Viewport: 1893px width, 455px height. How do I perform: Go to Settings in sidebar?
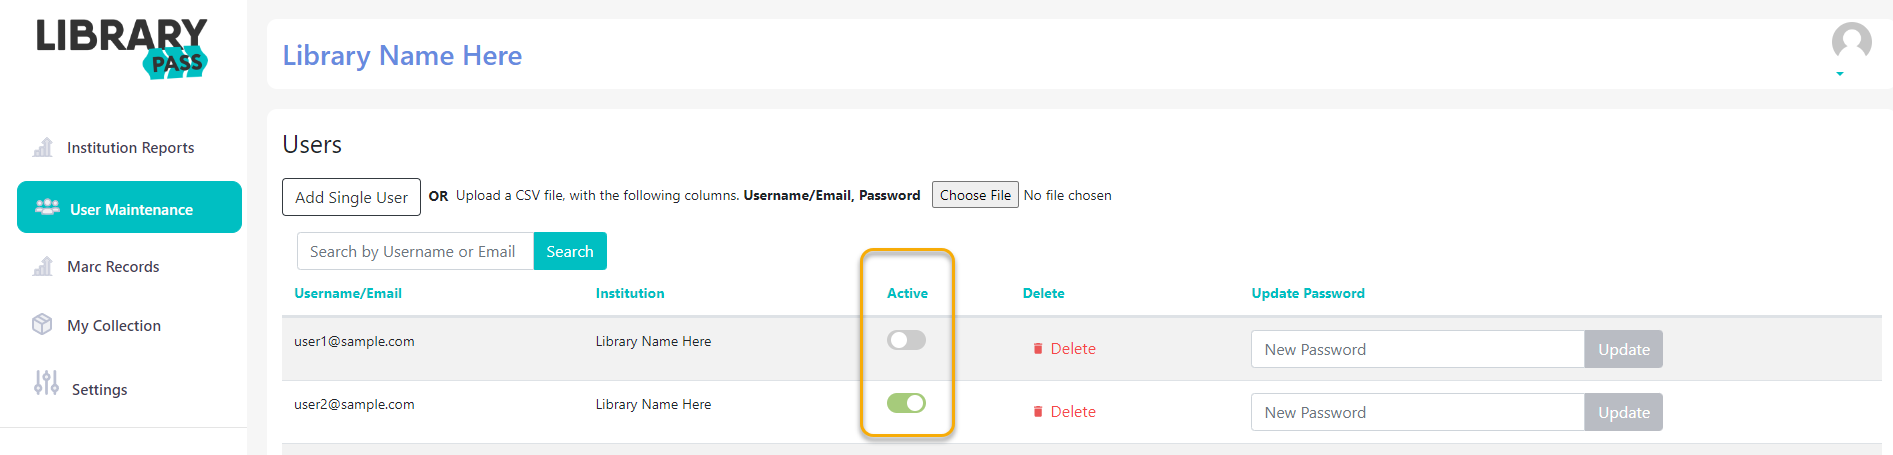[99, 389]
